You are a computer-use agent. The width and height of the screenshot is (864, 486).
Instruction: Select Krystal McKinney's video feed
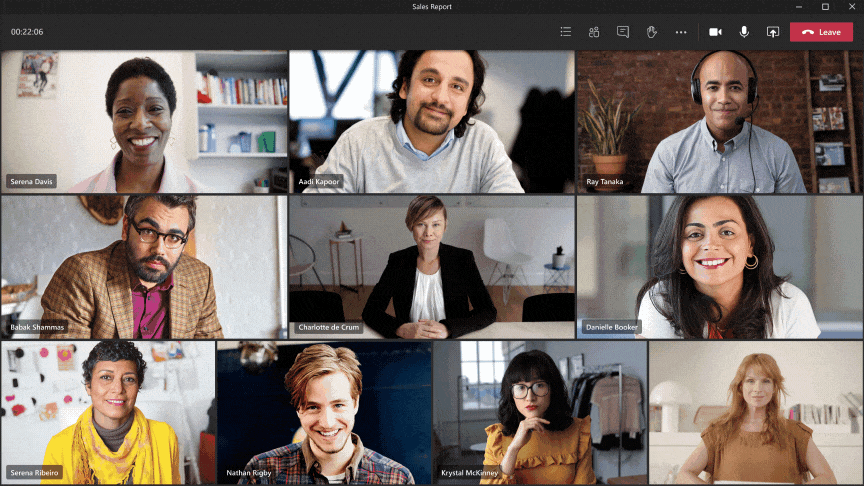539,412
